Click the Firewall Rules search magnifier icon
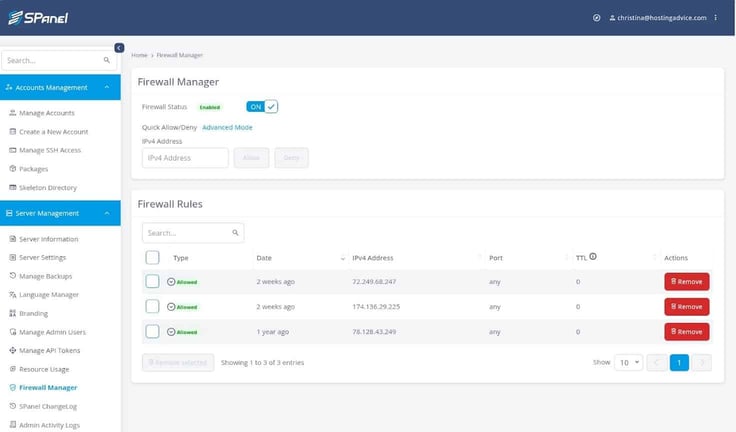The height and width of the screenshot is (432, 736). [235, 232]
